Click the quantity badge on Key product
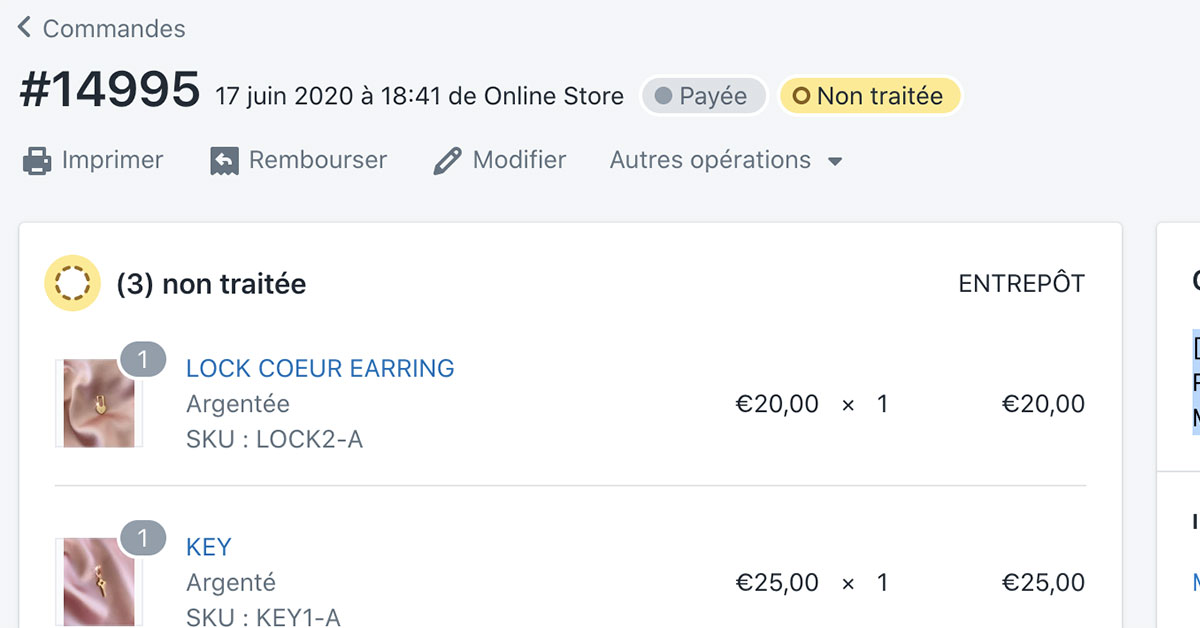The height and width of the screenshot is (628, 1200). coord(142,539)
